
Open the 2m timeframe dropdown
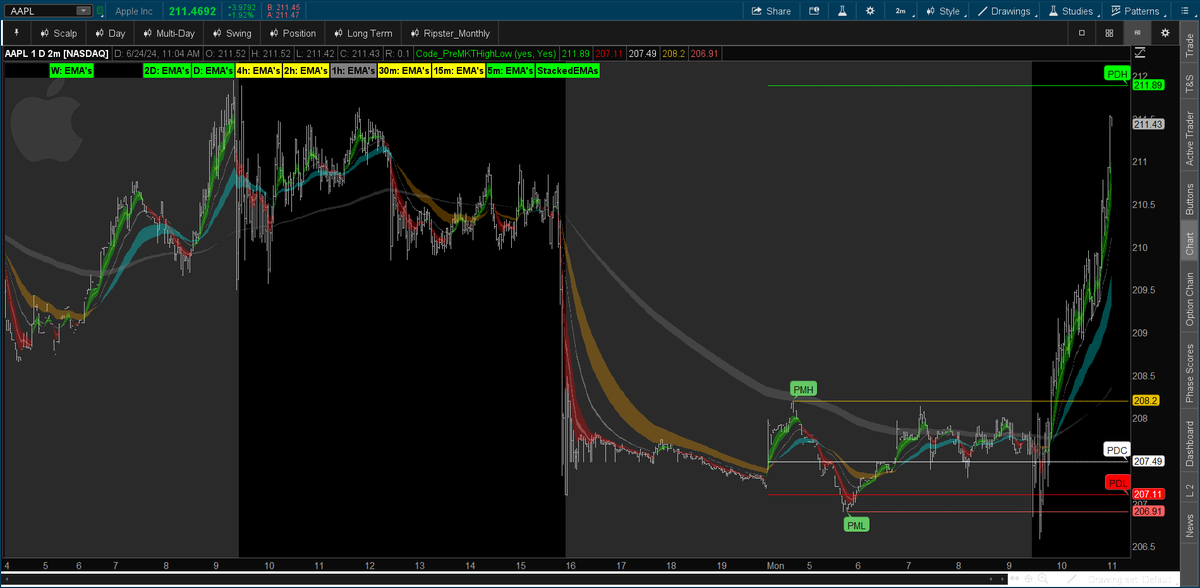902,11
